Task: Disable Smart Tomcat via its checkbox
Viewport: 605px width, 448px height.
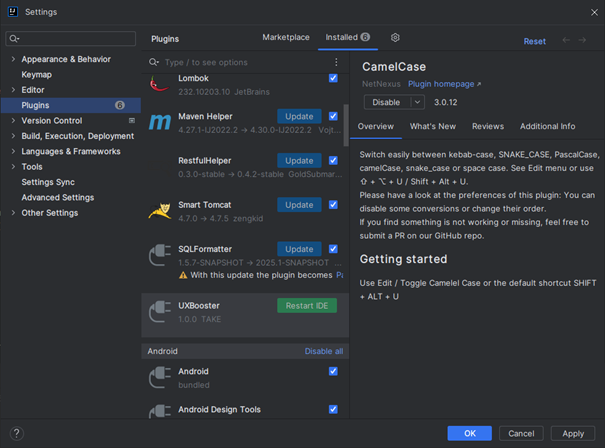Action: [x=333, y=205]
